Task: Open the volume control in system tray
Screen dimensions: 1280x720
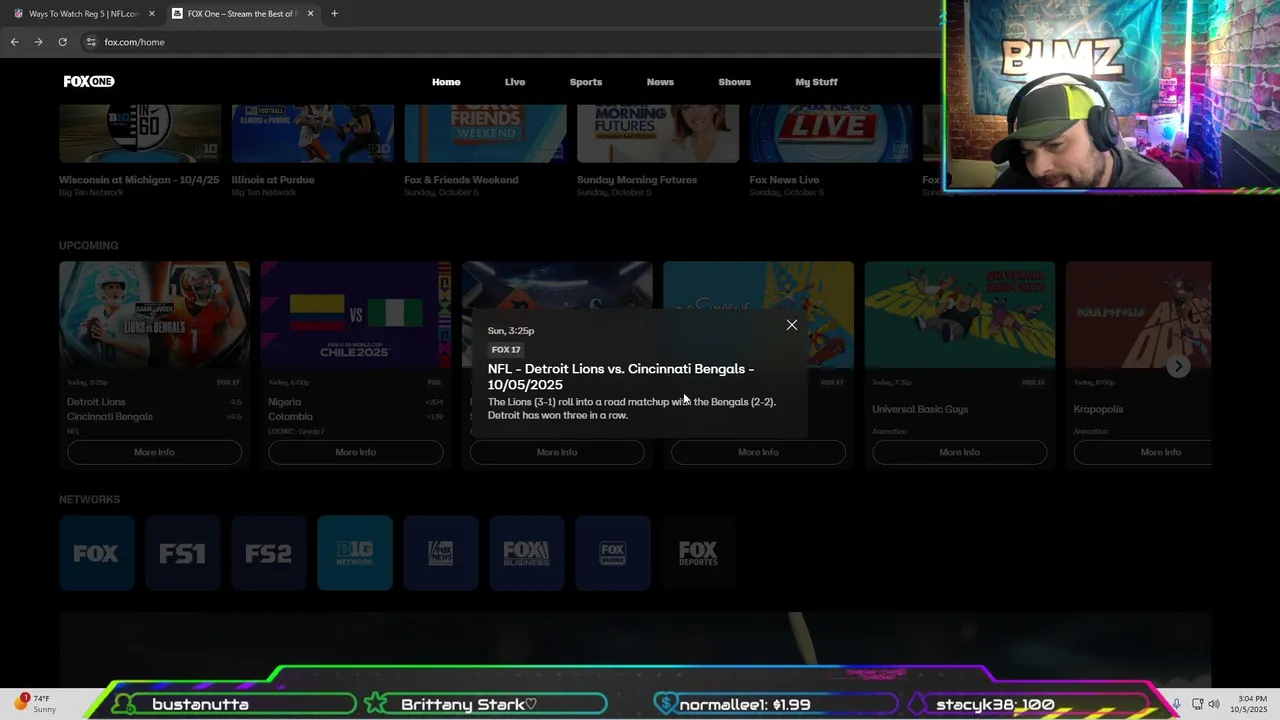Action: (1214, 704)
